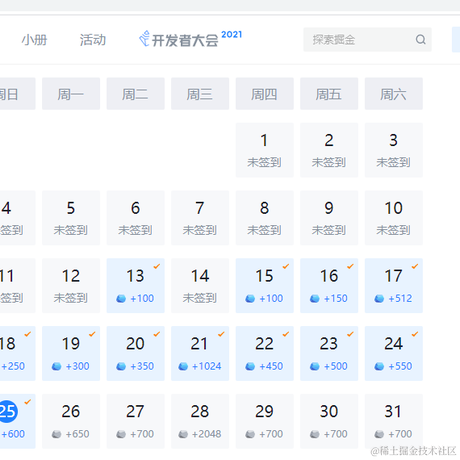Click +550 reward on day 24

[400, 366]
